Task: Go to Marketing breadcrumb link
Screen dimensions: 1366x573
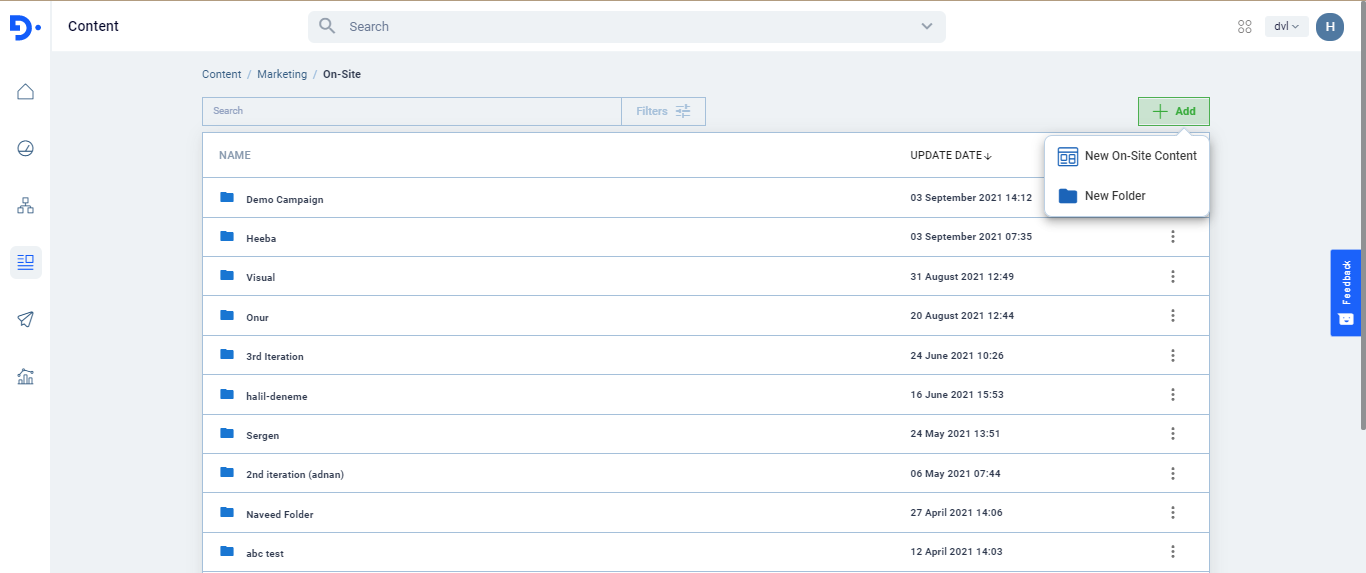Action: pyautogui.click(x=282, y=74)
